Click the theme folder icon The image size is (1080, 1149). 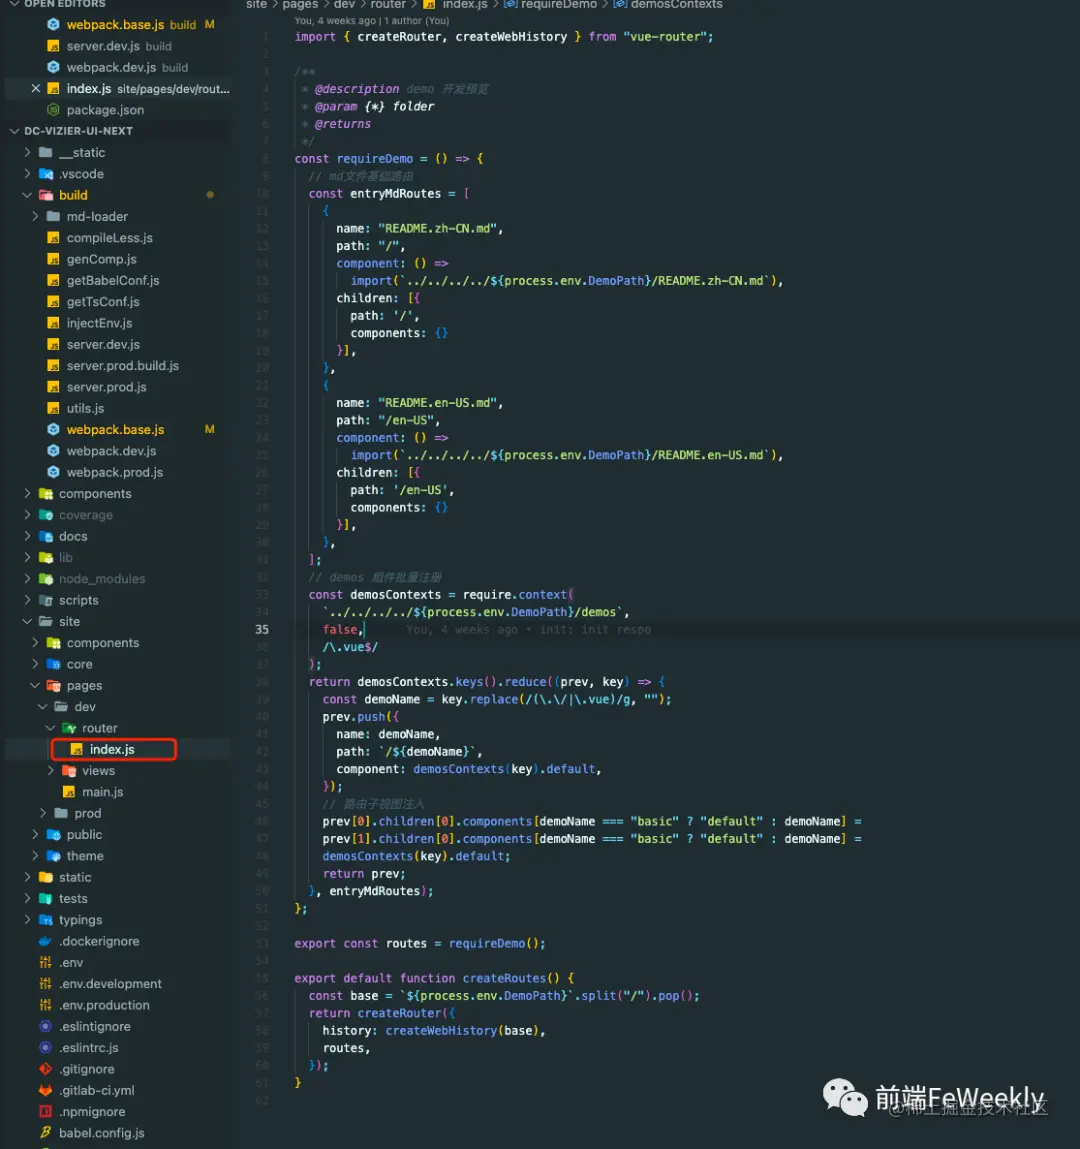(x=53, y=855)
